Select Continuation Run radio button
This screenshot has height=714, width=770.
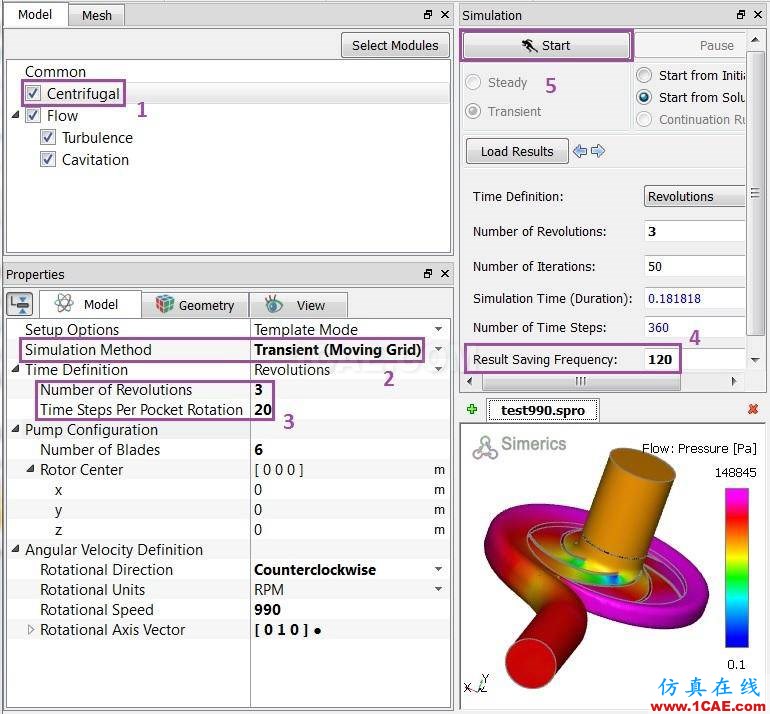click(x=644, y=119)
